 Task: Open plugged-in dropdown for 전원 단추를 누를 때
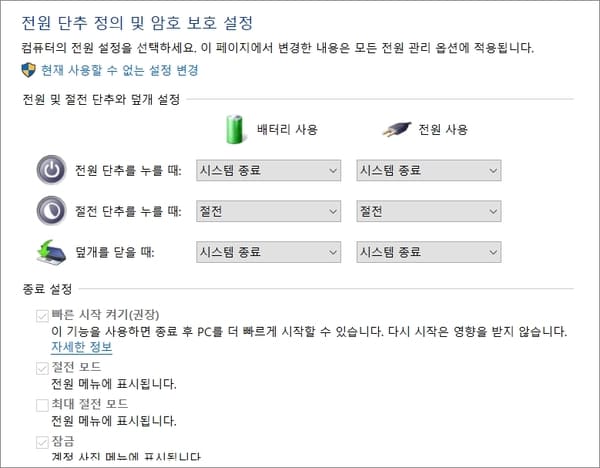click(x=429, y=170)
